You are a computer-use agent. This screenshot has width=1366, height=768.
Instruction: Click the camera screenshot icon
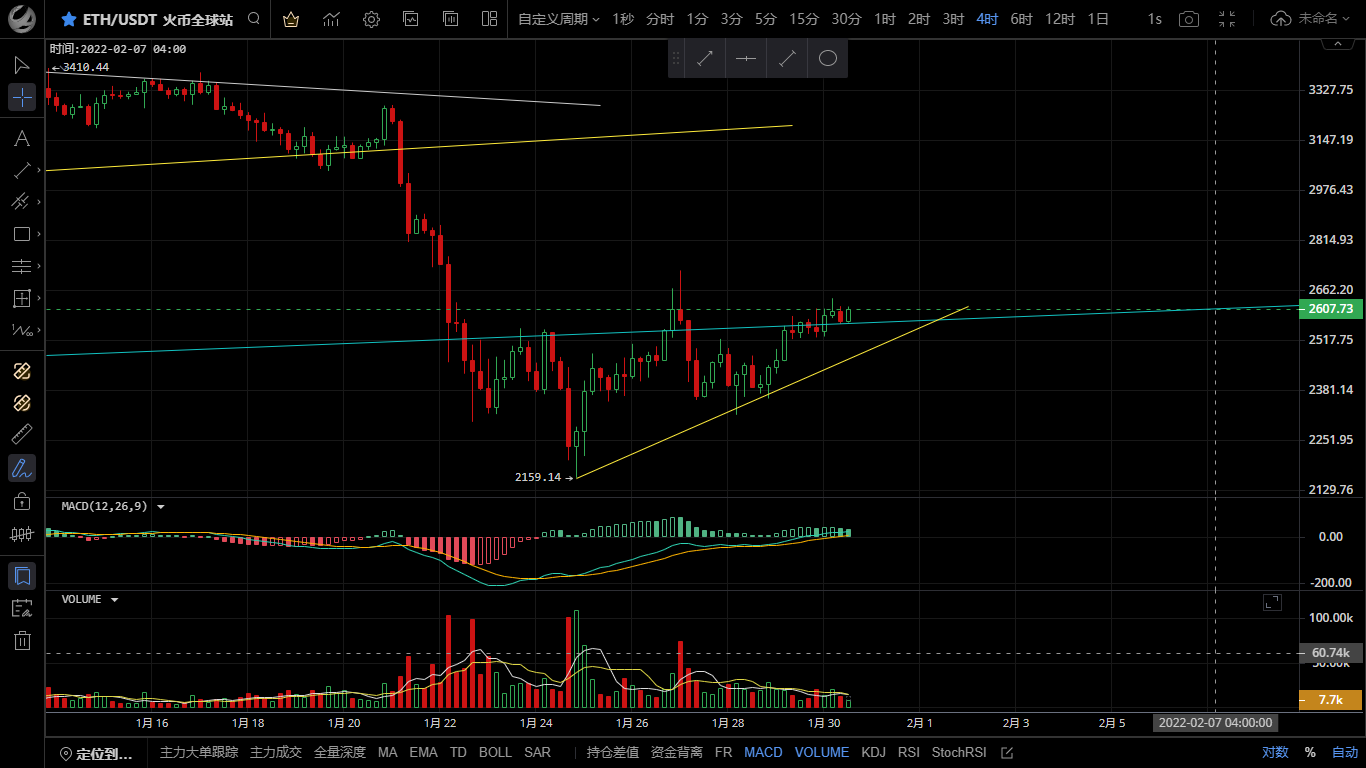(1188, 19)
